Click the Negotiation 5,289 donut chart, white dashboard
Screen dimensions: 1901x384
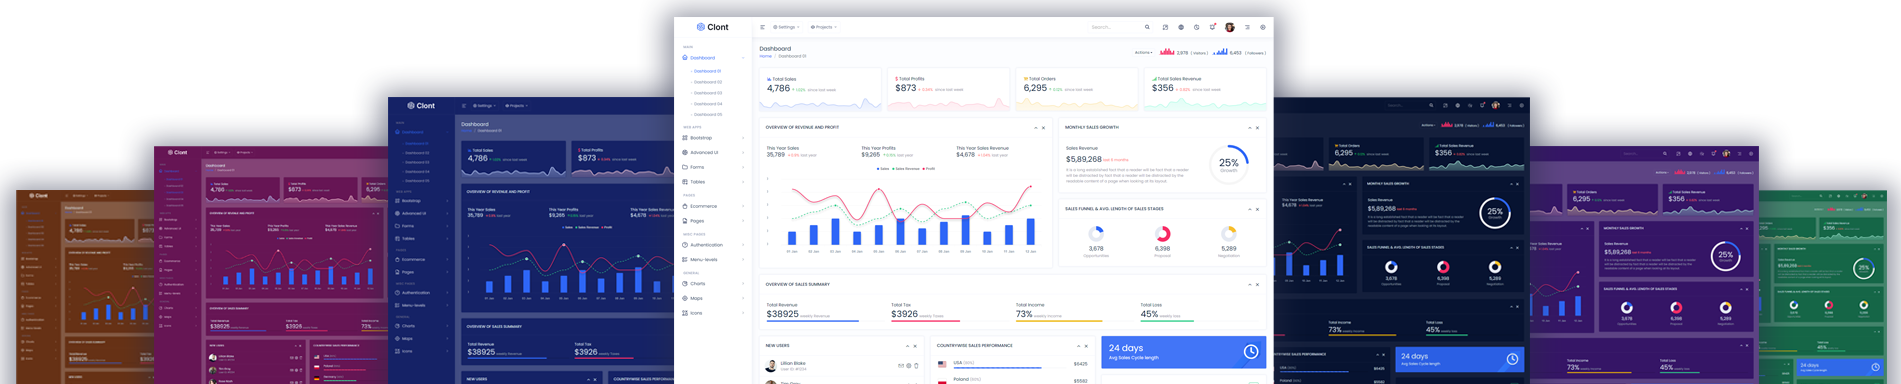(x=1228, y=234)
